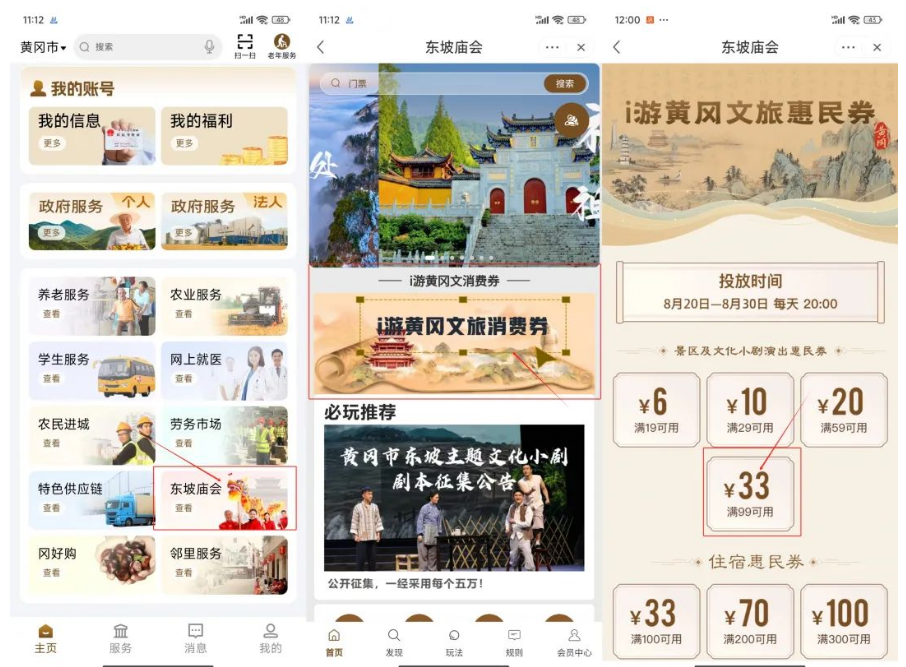Screen dimensions: 906x667
Task: Click 更多 under 我的信息 card
Action: pos(52,143)
